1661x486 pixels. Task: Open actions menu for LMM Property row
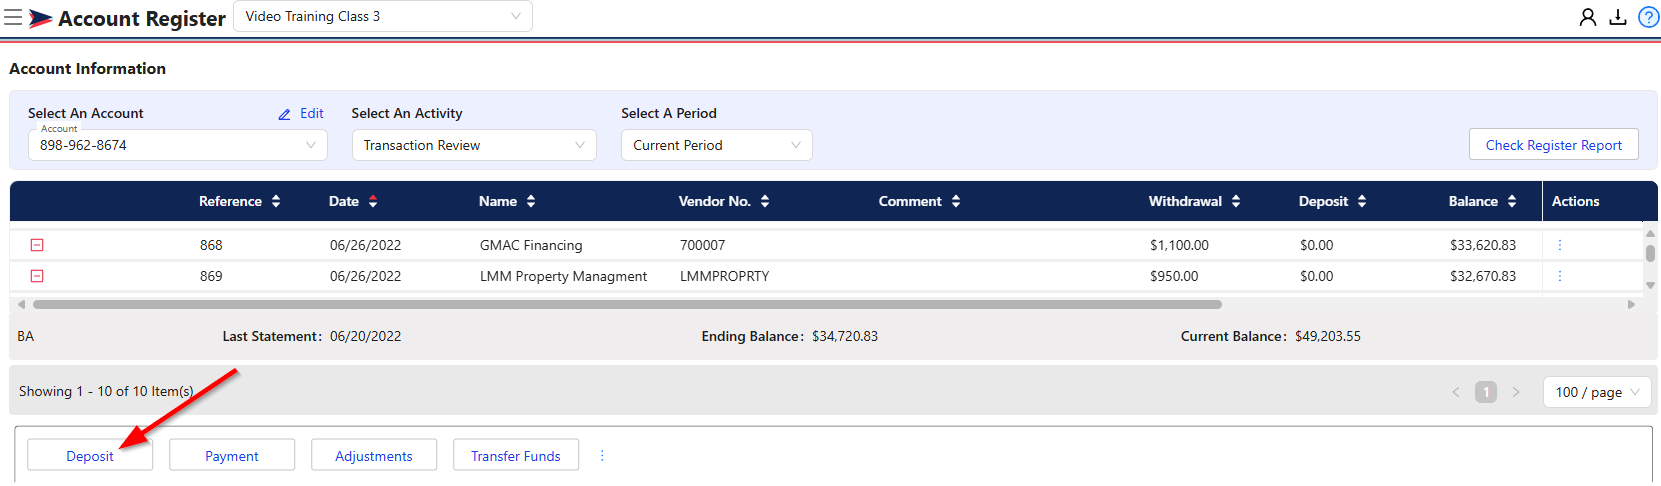(x=1559, y=276)
